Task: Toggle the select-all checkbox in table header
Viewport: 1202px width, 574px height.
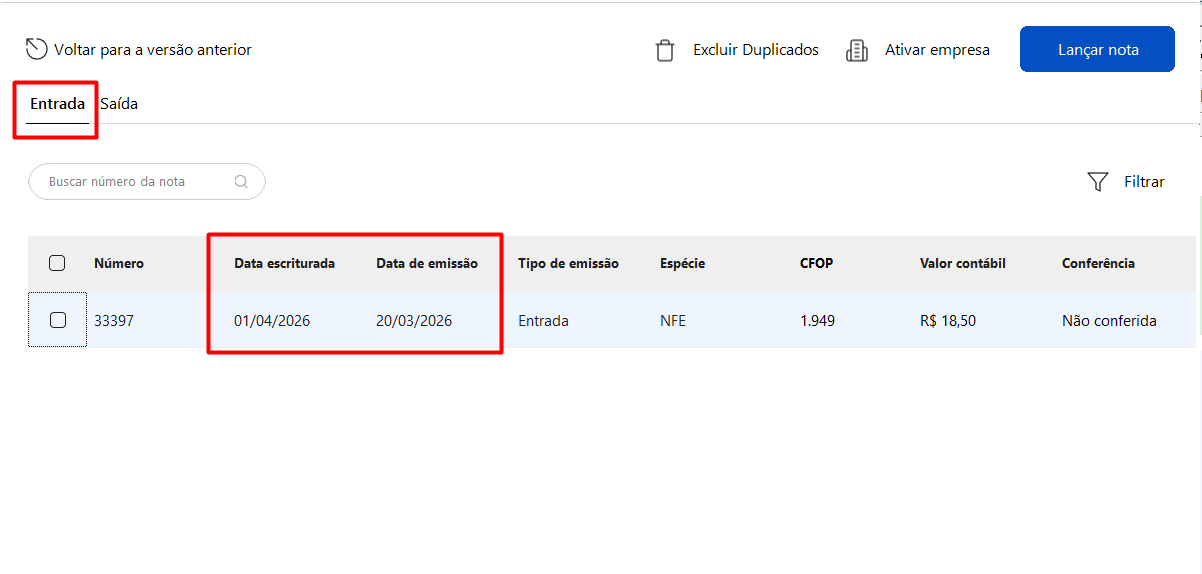Action: pyautogui.click(x=57, y=263)
